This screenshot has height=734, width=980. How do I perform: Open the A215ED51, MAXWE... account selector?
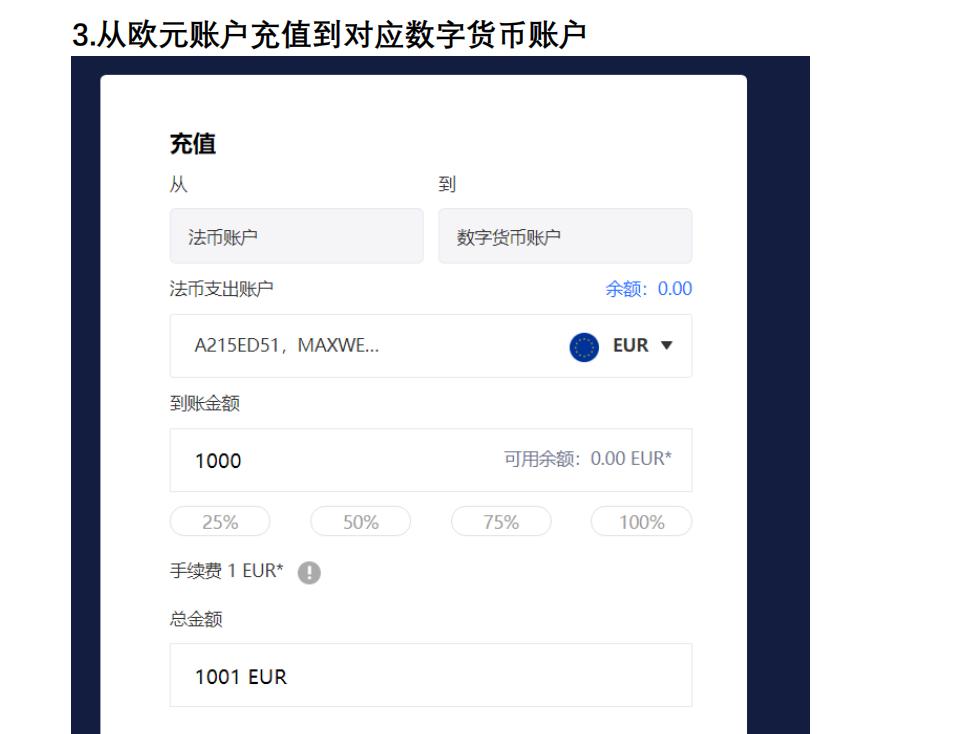[x=431, y=346]
